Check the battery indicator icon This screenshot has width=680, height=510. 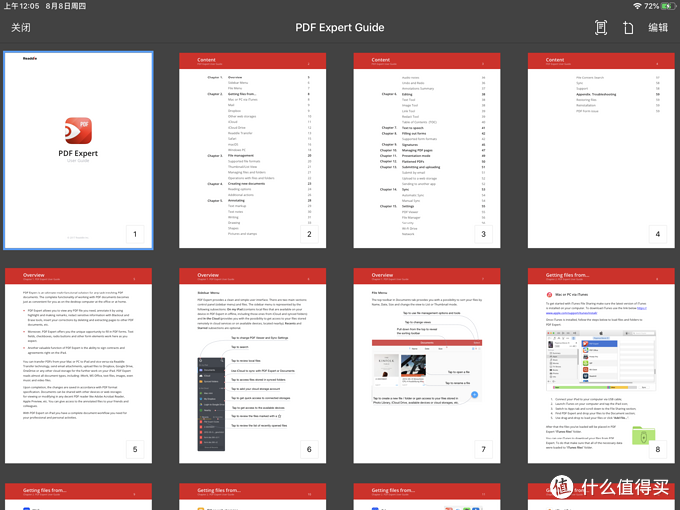[x=668, y=6]
